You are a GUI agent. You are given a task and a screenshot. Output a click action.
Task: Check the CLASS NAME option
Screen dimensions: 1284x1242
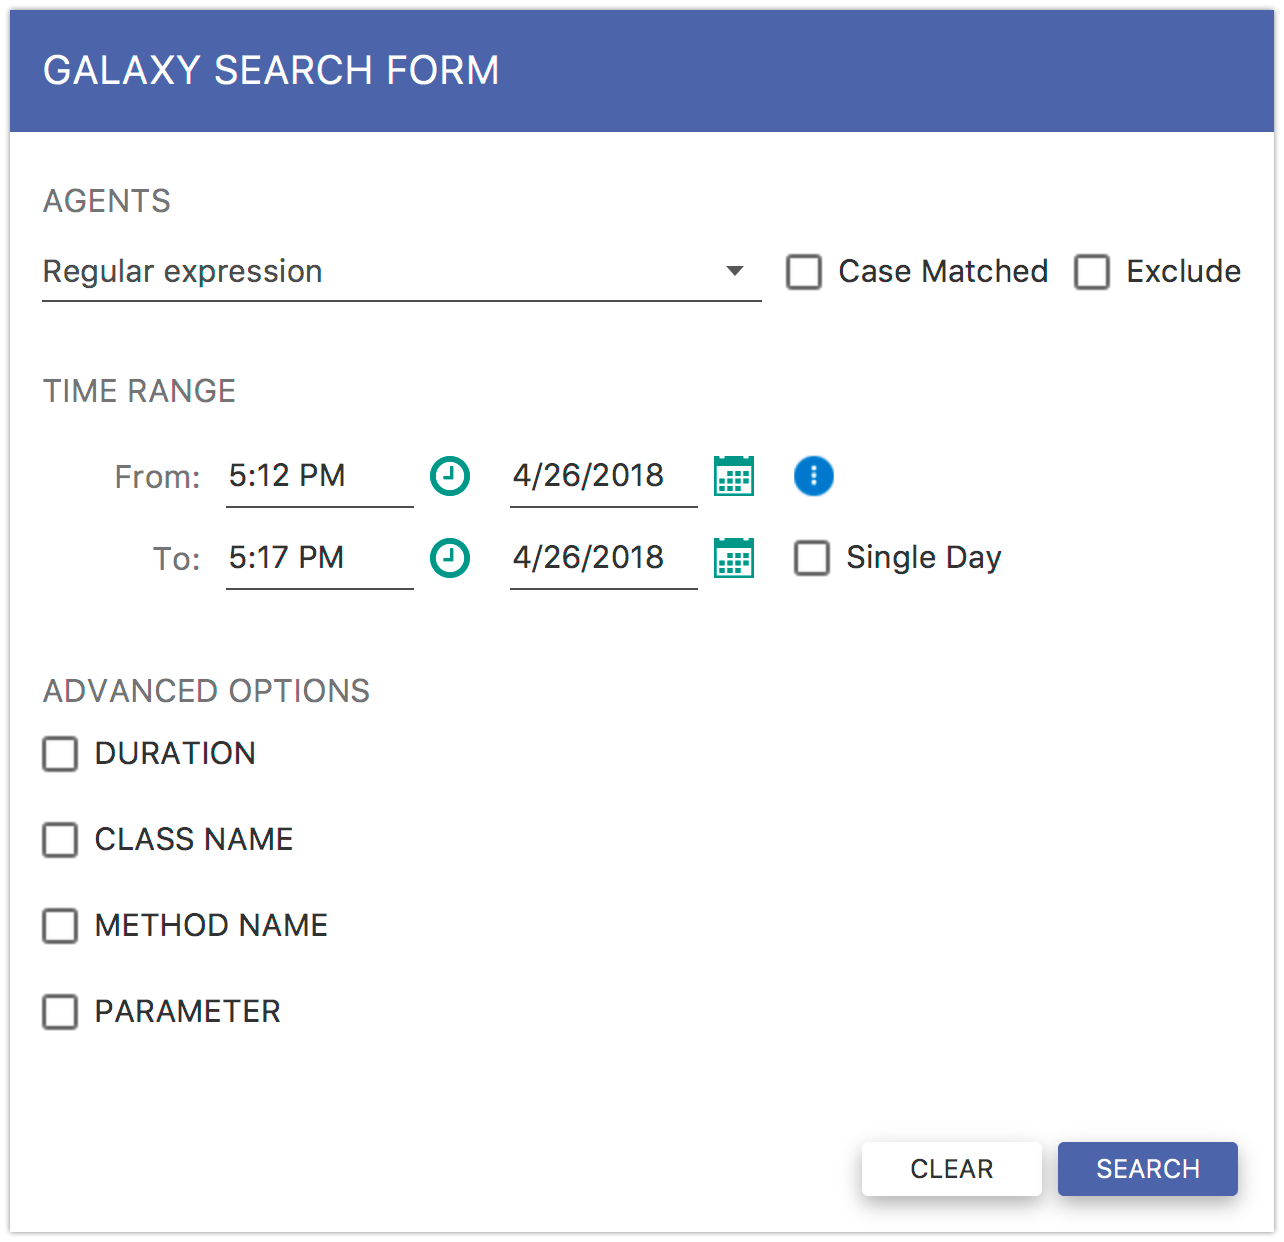(60, 840)
